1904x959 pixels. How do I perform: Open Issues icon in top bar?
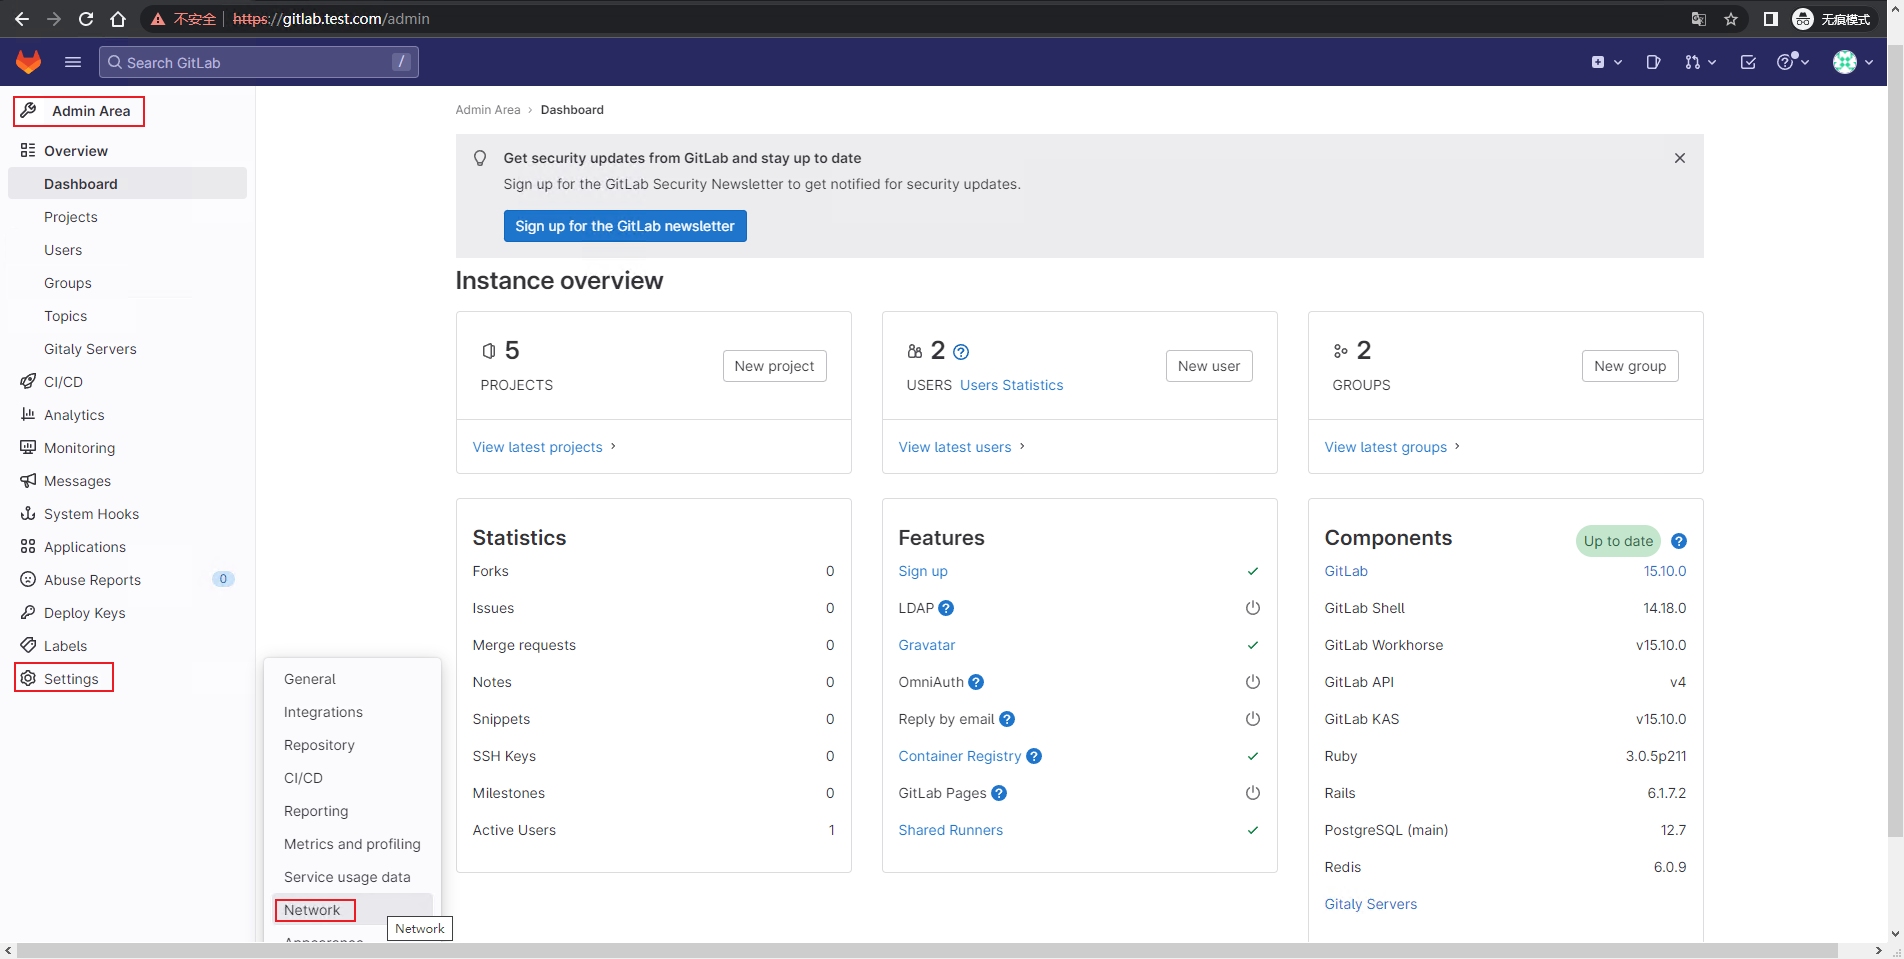(1653, 62)
